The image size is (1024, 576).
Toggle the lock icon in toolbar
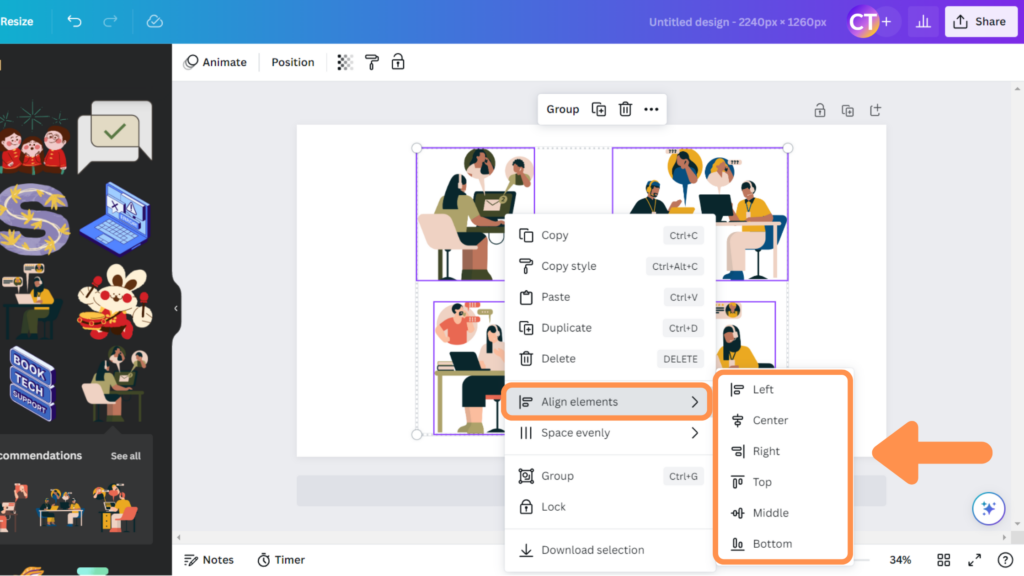tap(398, 62)
